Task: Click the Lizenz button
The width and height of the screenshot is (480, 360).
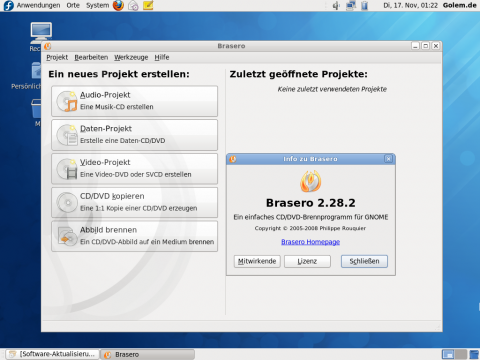Action: point(307,261)
